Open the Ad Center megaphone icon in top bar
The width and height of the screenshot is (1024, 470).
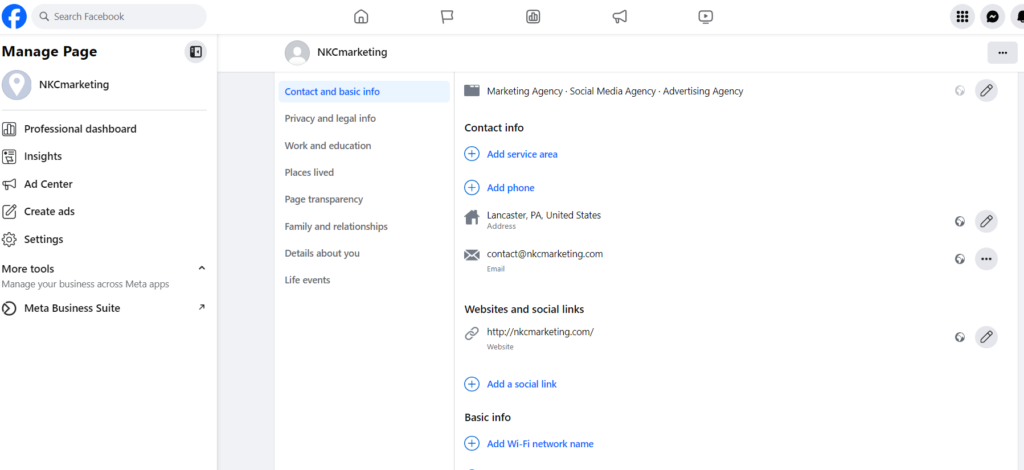(620, 17)
